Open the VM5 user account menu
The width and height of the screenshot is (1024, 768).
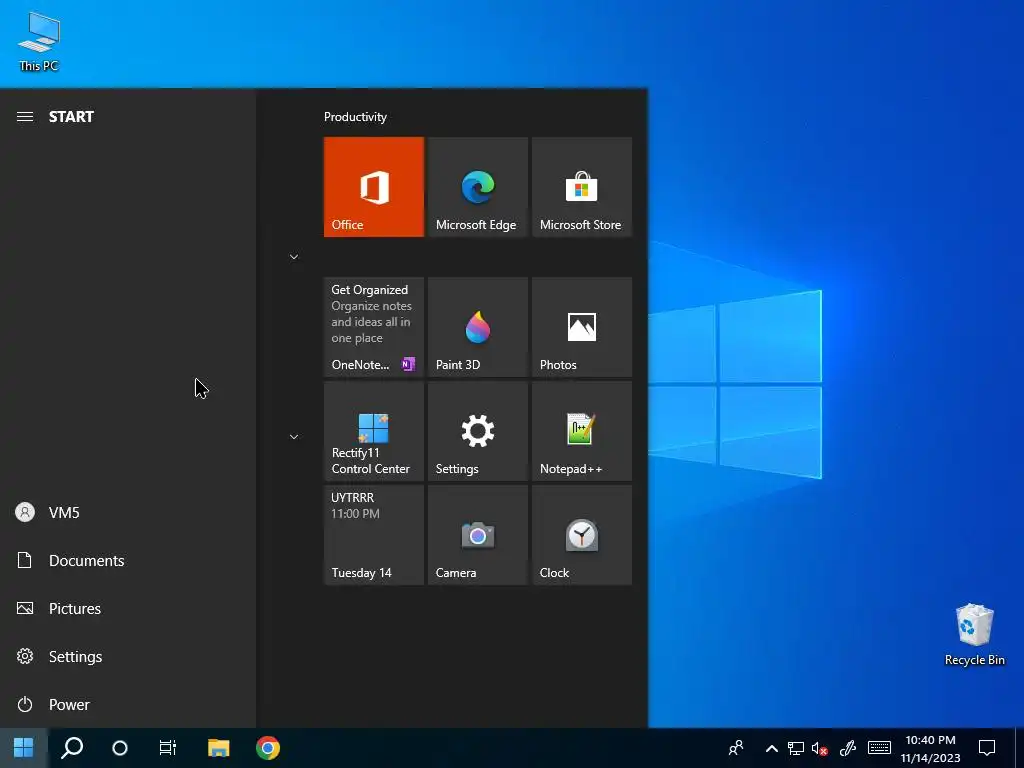(128, 512)
